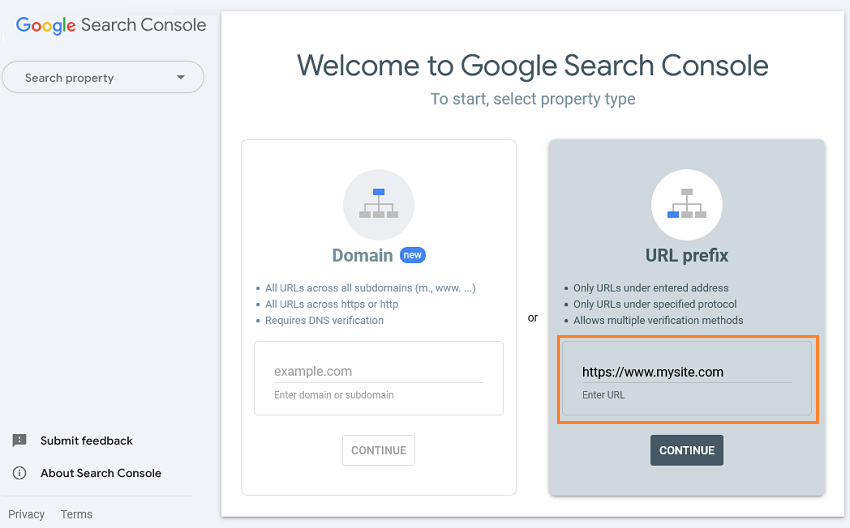Click 'All URLs across https or http' text
850x528 pixels.
(x=332, y=304)
